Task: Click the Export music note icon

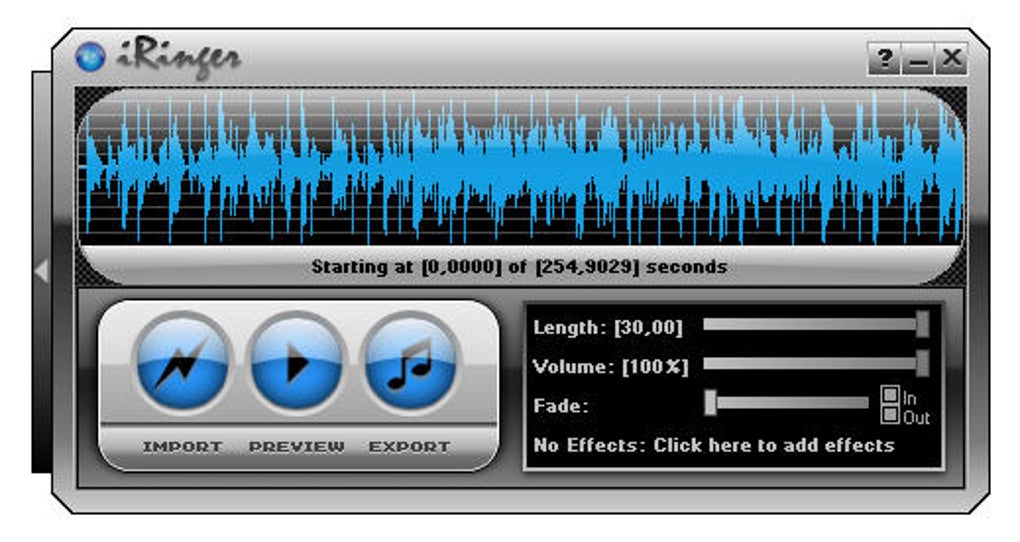Action: click(x=410, y=361)
